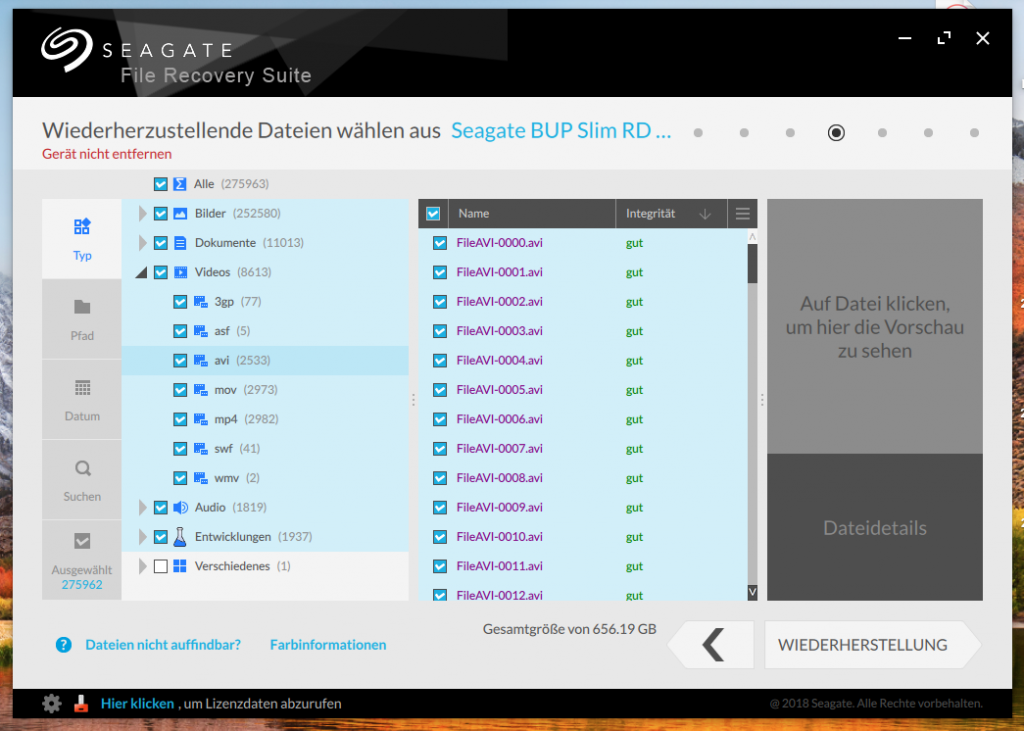The image size is (1024, 731).
Task: Click the Audio speaker icon
Action: (x=180, y=508)
